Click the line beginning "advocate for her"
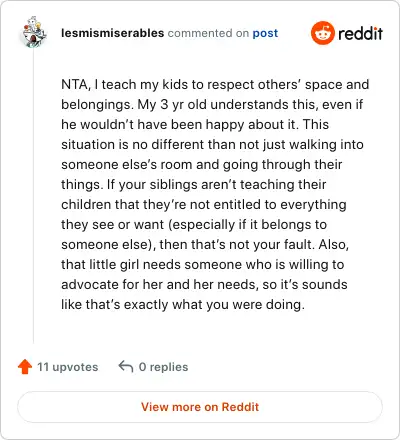This screenshot has width=400, height=440. [204, 285]
